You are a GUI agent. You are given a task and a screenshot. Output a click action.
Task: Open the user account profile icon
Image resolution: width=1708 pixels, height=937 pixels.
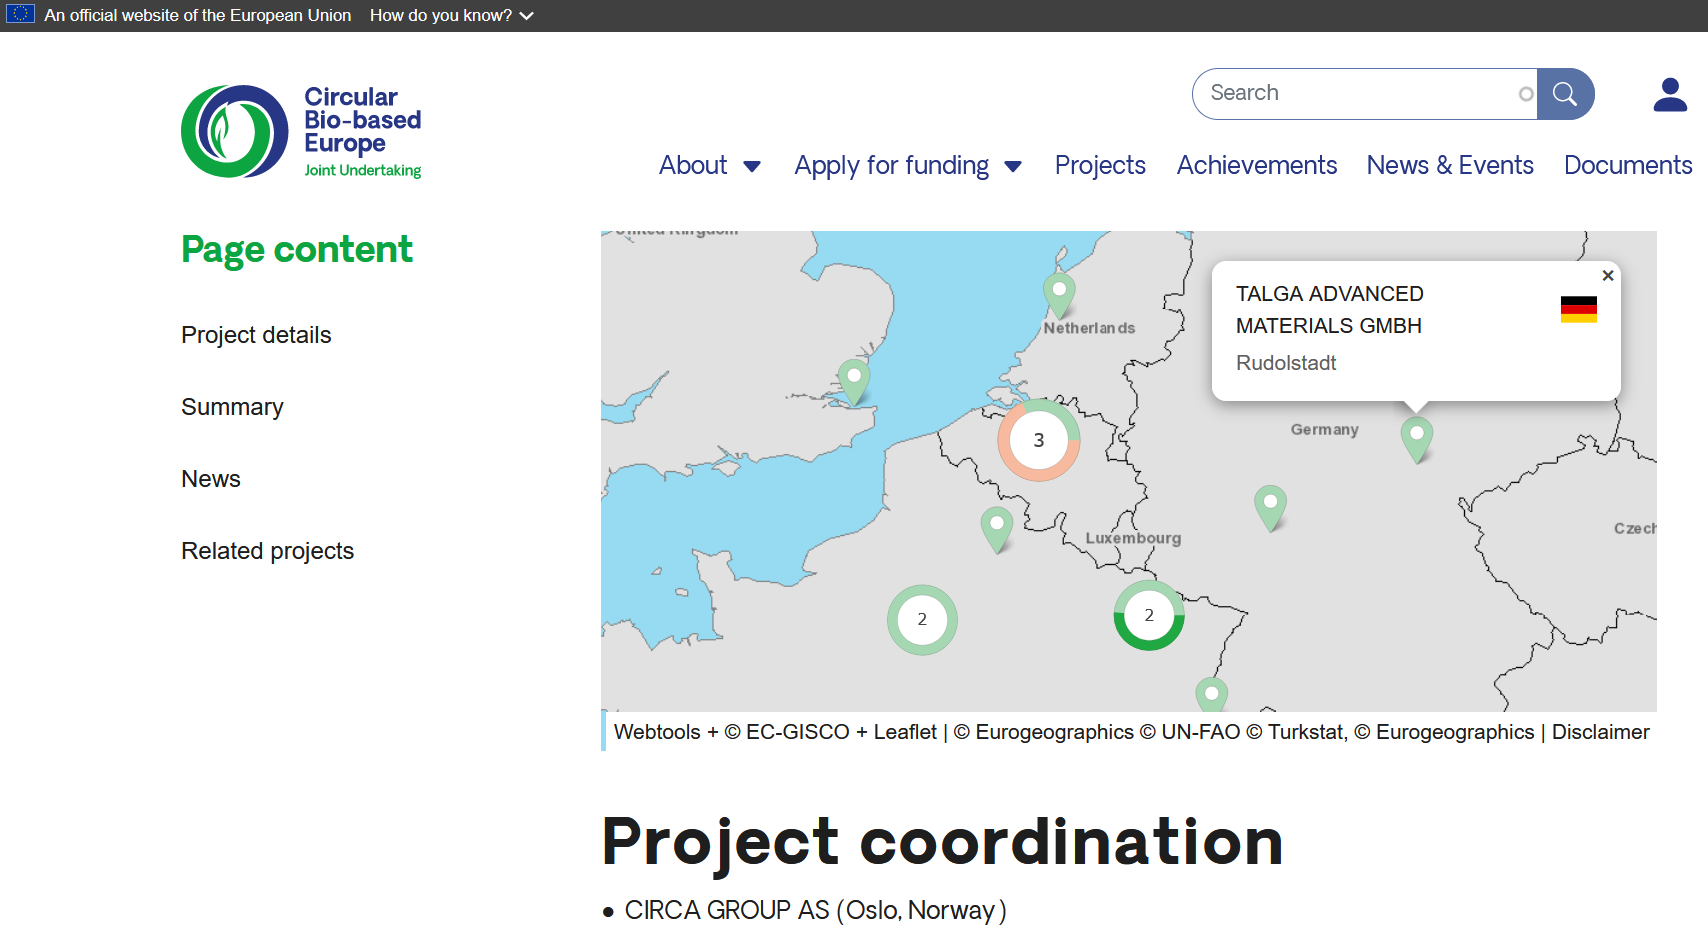coord(1669,95)
